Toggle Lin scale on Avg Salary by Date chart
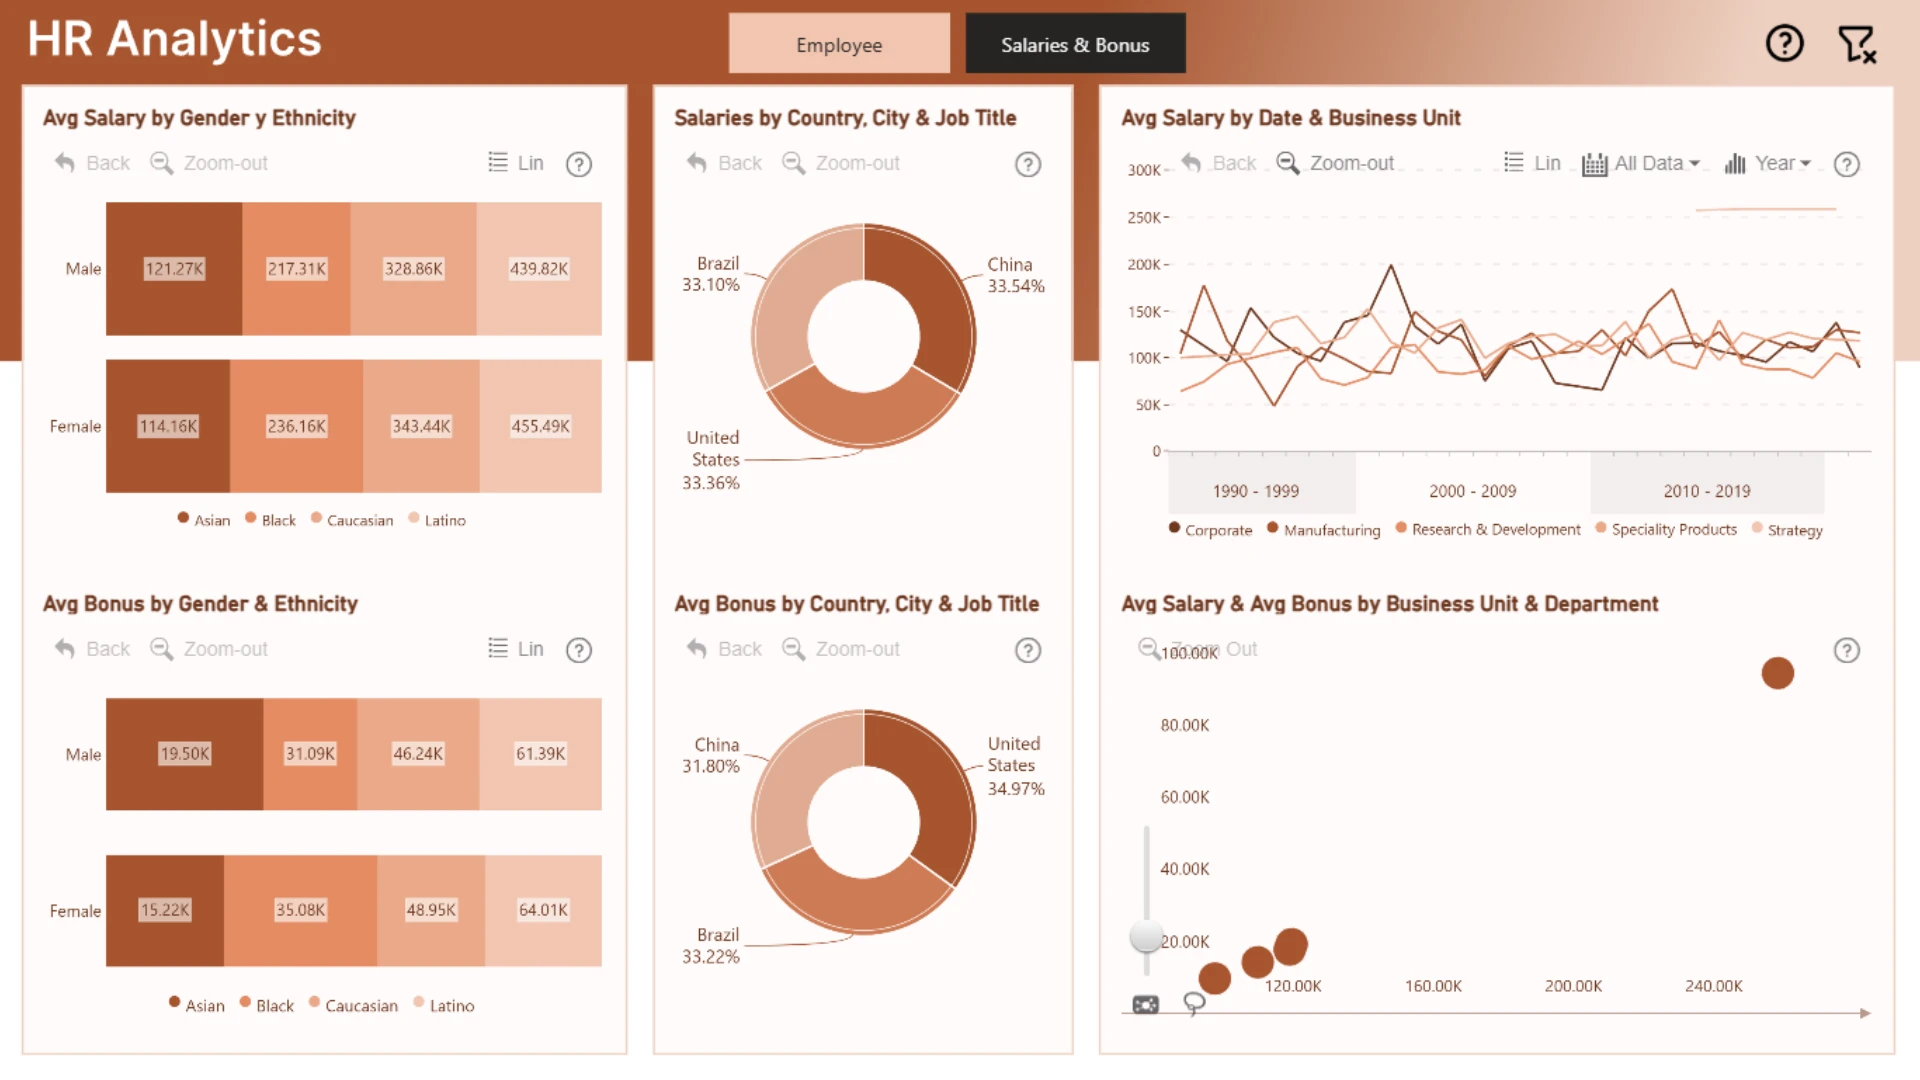 (1532, 163)
